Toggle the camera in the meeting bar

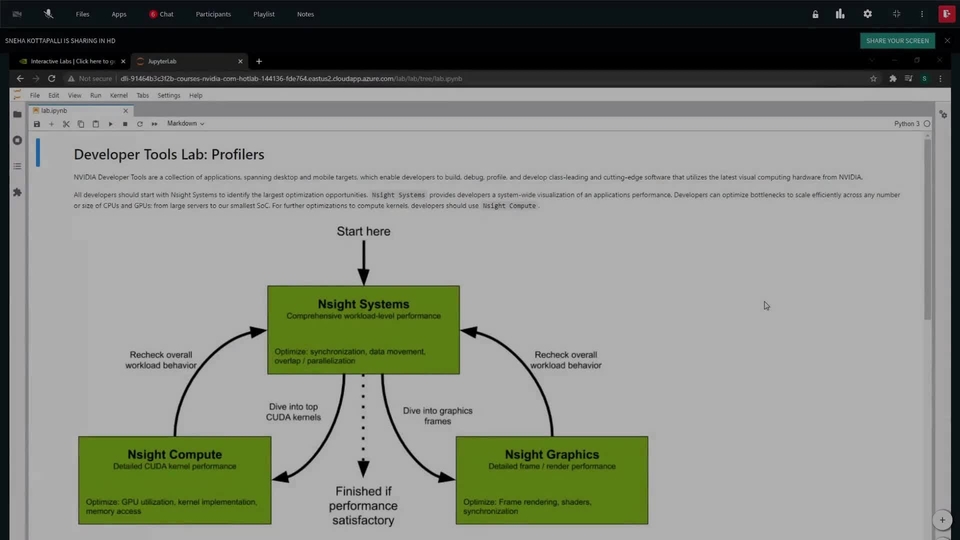(x=17, y=14)
